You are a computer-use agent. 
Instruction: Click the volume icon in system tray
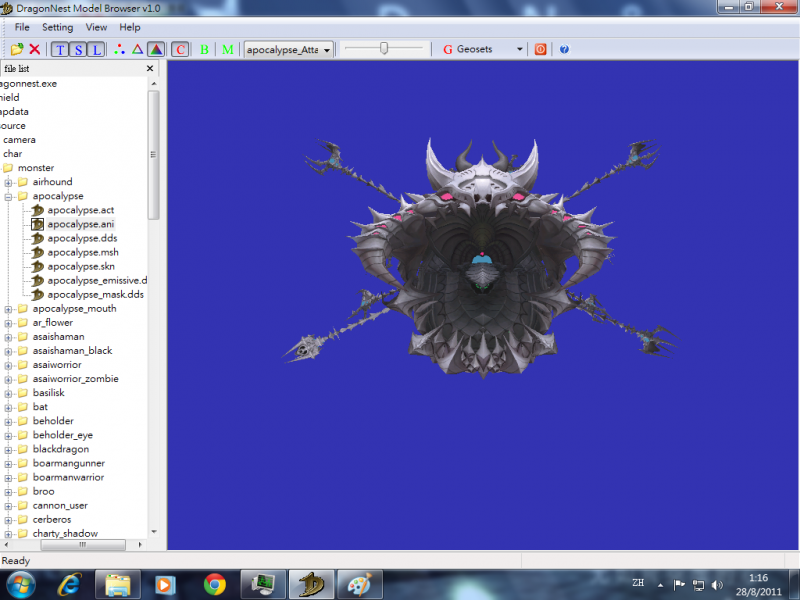pos(717,585)
